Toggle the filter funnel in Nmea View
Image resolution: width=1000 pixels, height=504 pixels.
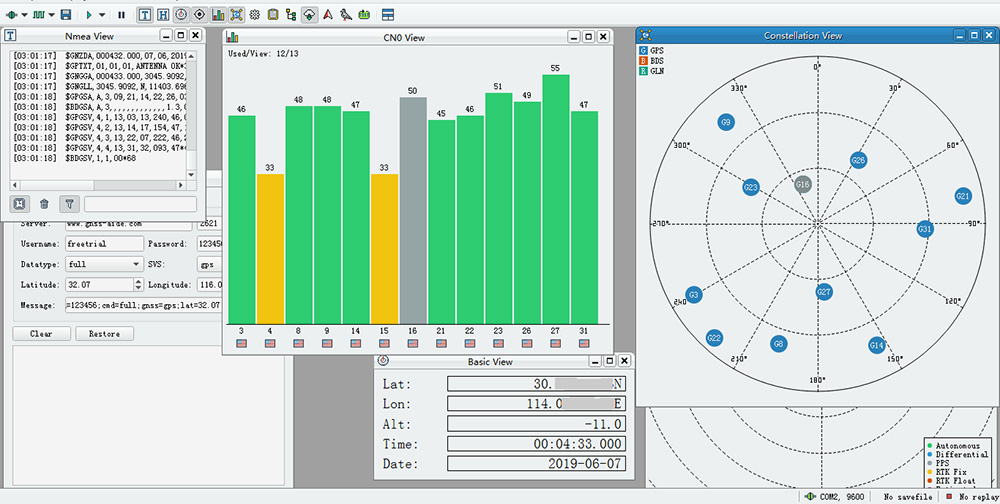[x=69, y=204]
